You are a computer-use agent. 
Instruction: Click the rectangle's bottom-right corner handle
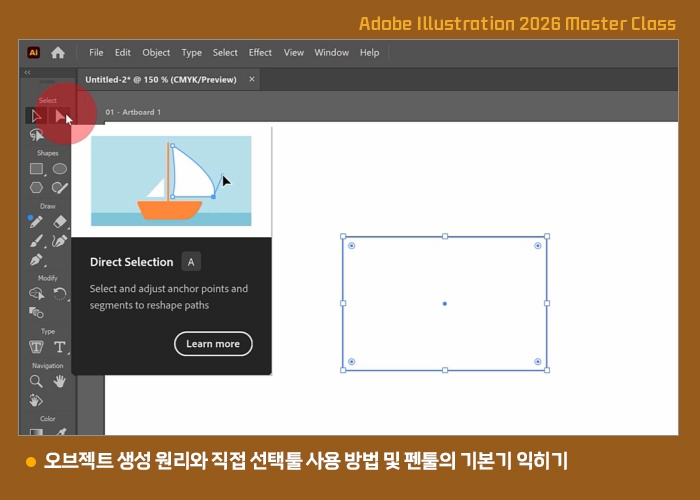(x=547, y=370)
